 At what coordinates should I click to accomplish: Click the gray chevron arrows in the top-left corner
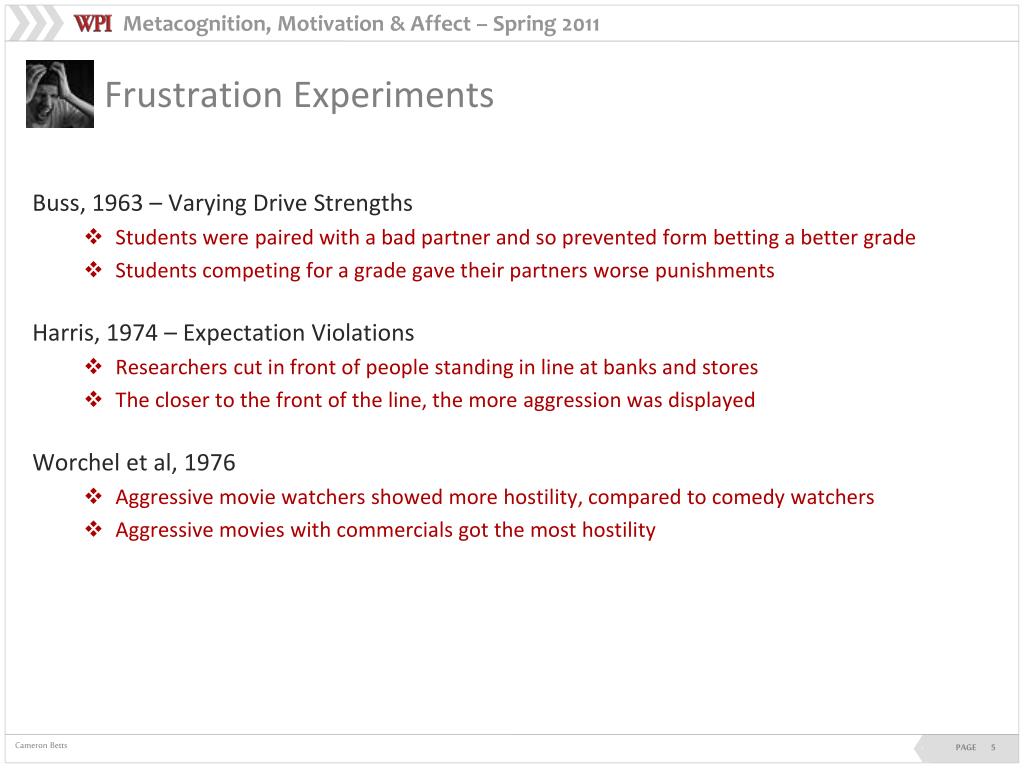coord(34,22)
